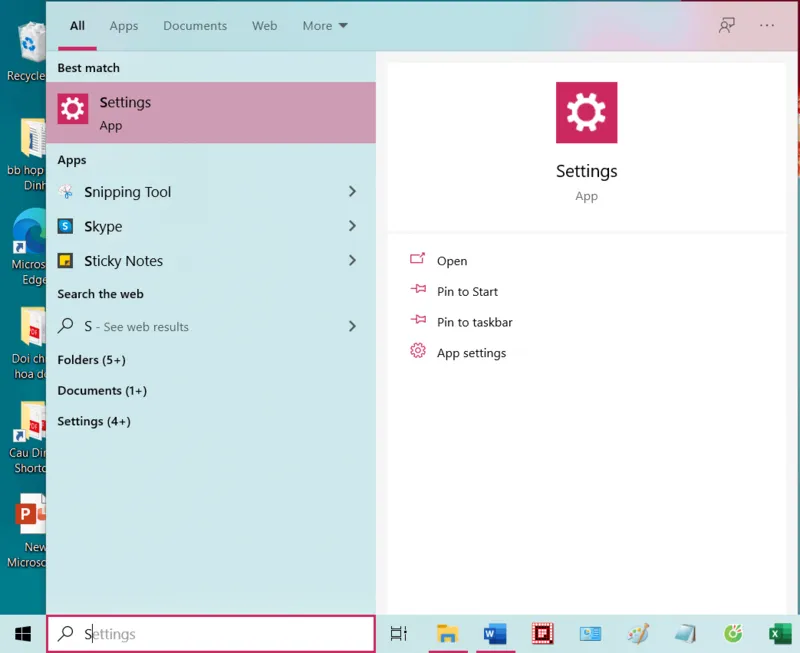The image size is (800, 653).
Task: Switch to the Apps tab
Action: coord(124,26)
